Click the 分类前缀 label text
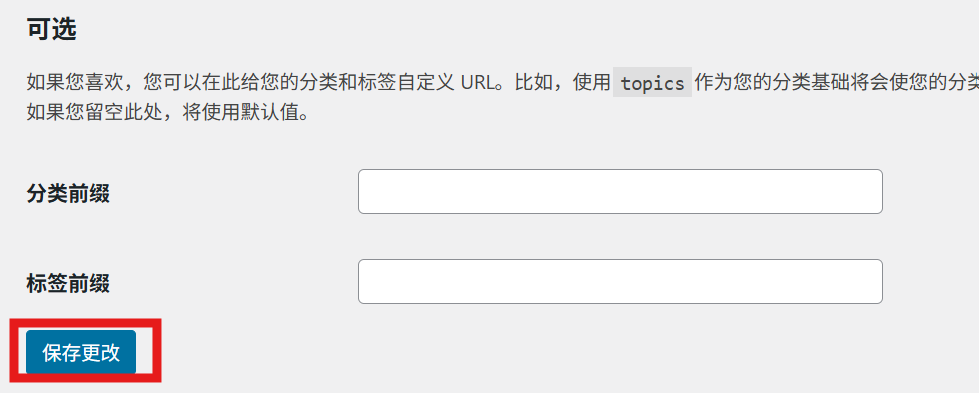The width and height of the screenshot is (979, 393). pos(68,193)
